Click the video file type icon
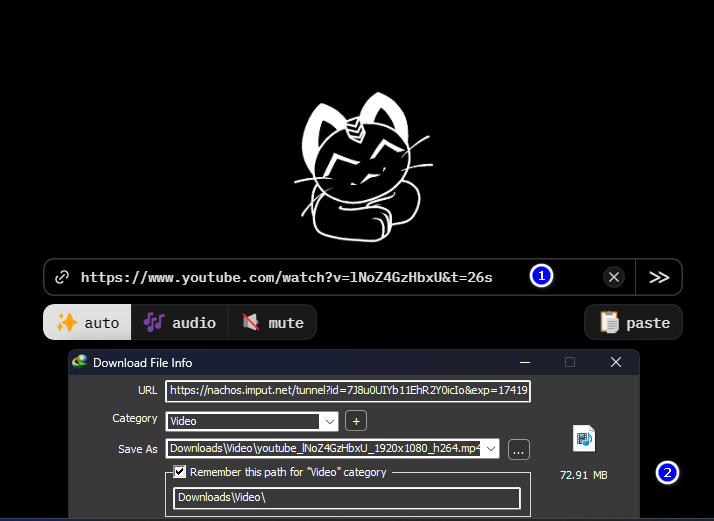This screenshot has width=714, height=521. (x=584, y=438)
